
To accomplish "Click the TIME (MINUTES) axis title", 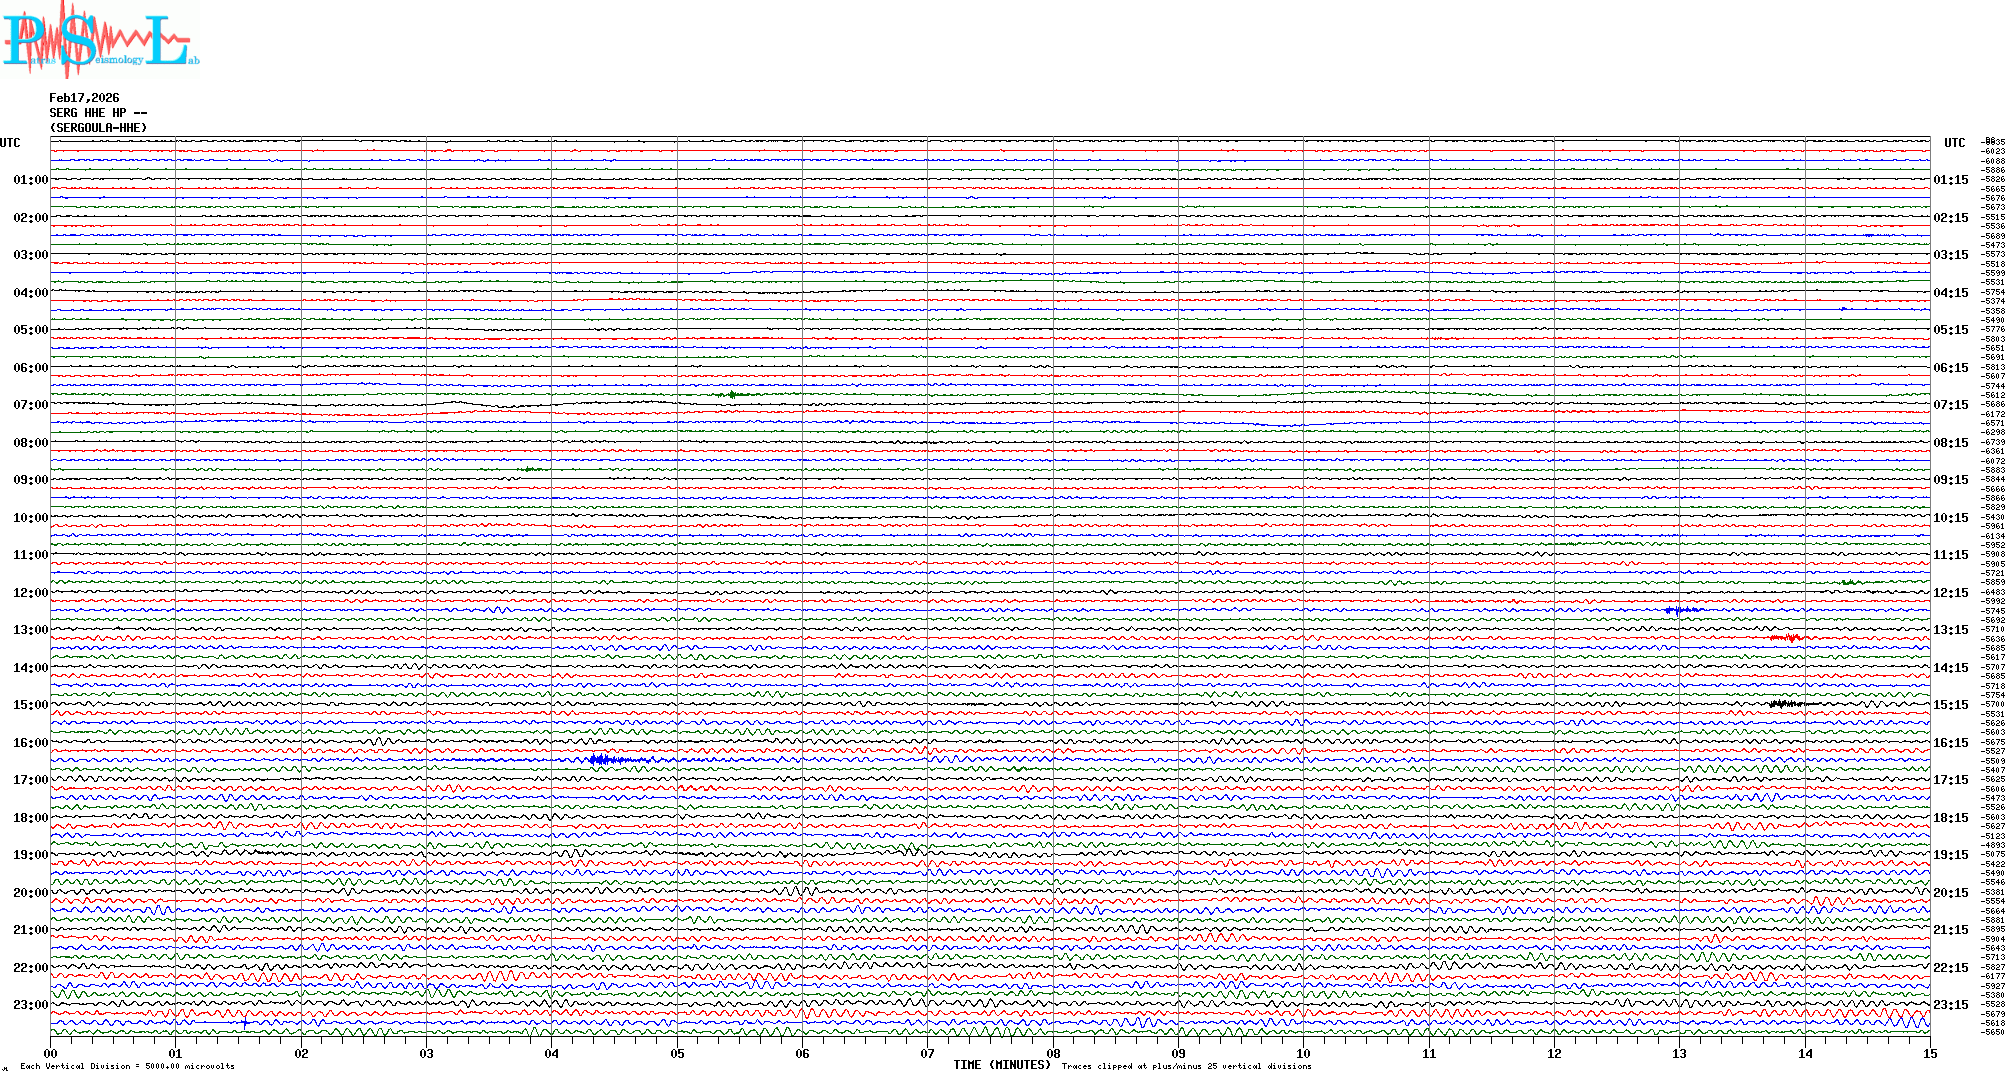I will point(1001,1065).
